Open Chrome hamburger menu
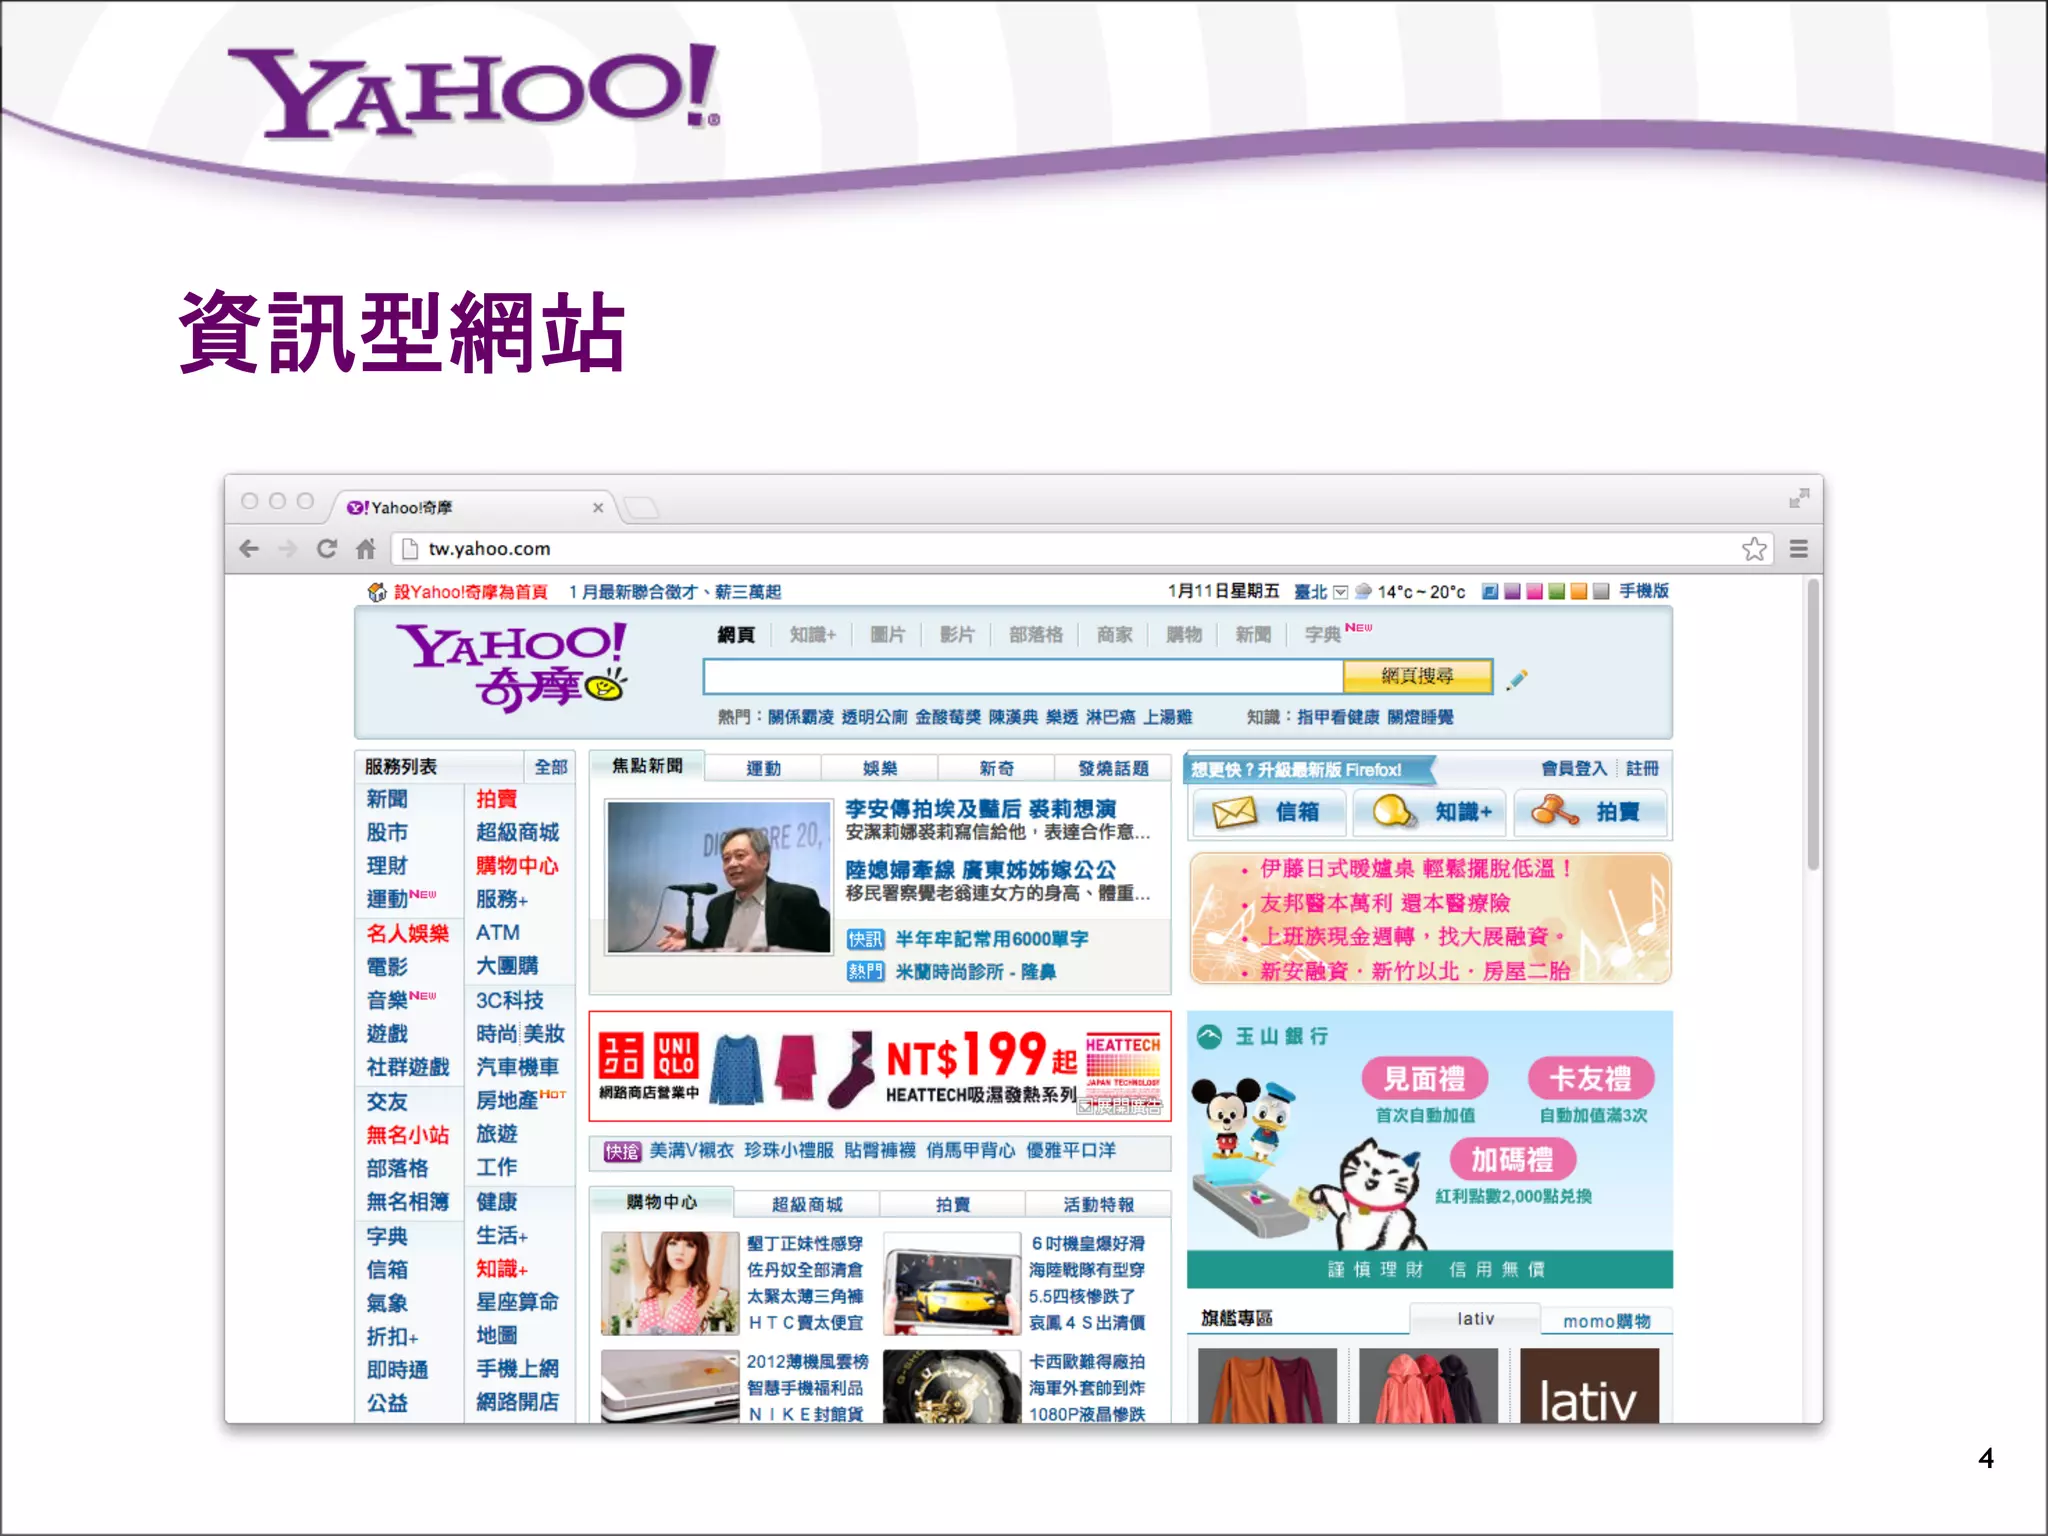The image size is (2048, 1536). pyautogui.click(x=1798, y=548)
